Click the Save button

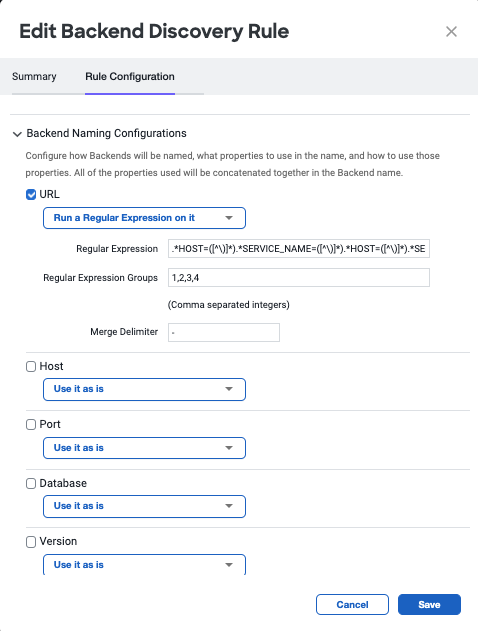pos(429,604)
